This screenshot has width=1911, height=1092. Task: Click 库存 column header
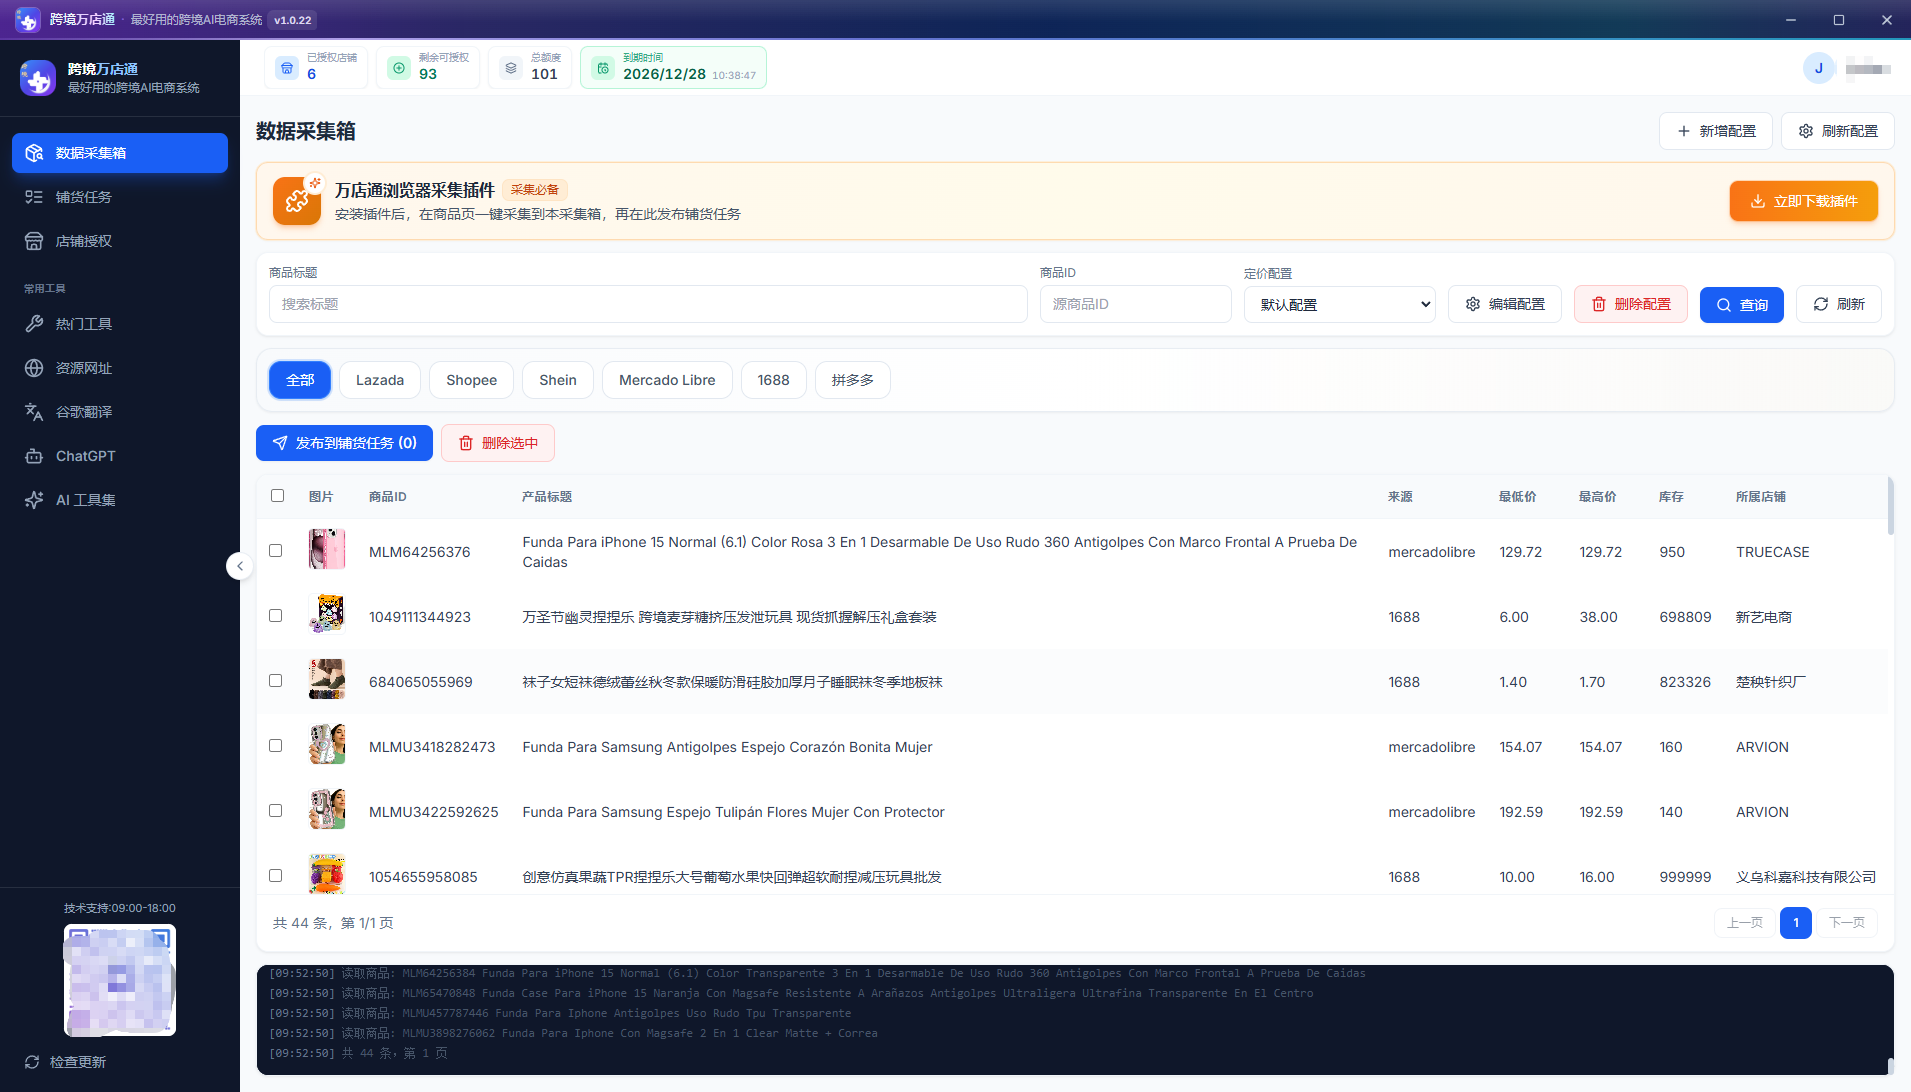1671,497
